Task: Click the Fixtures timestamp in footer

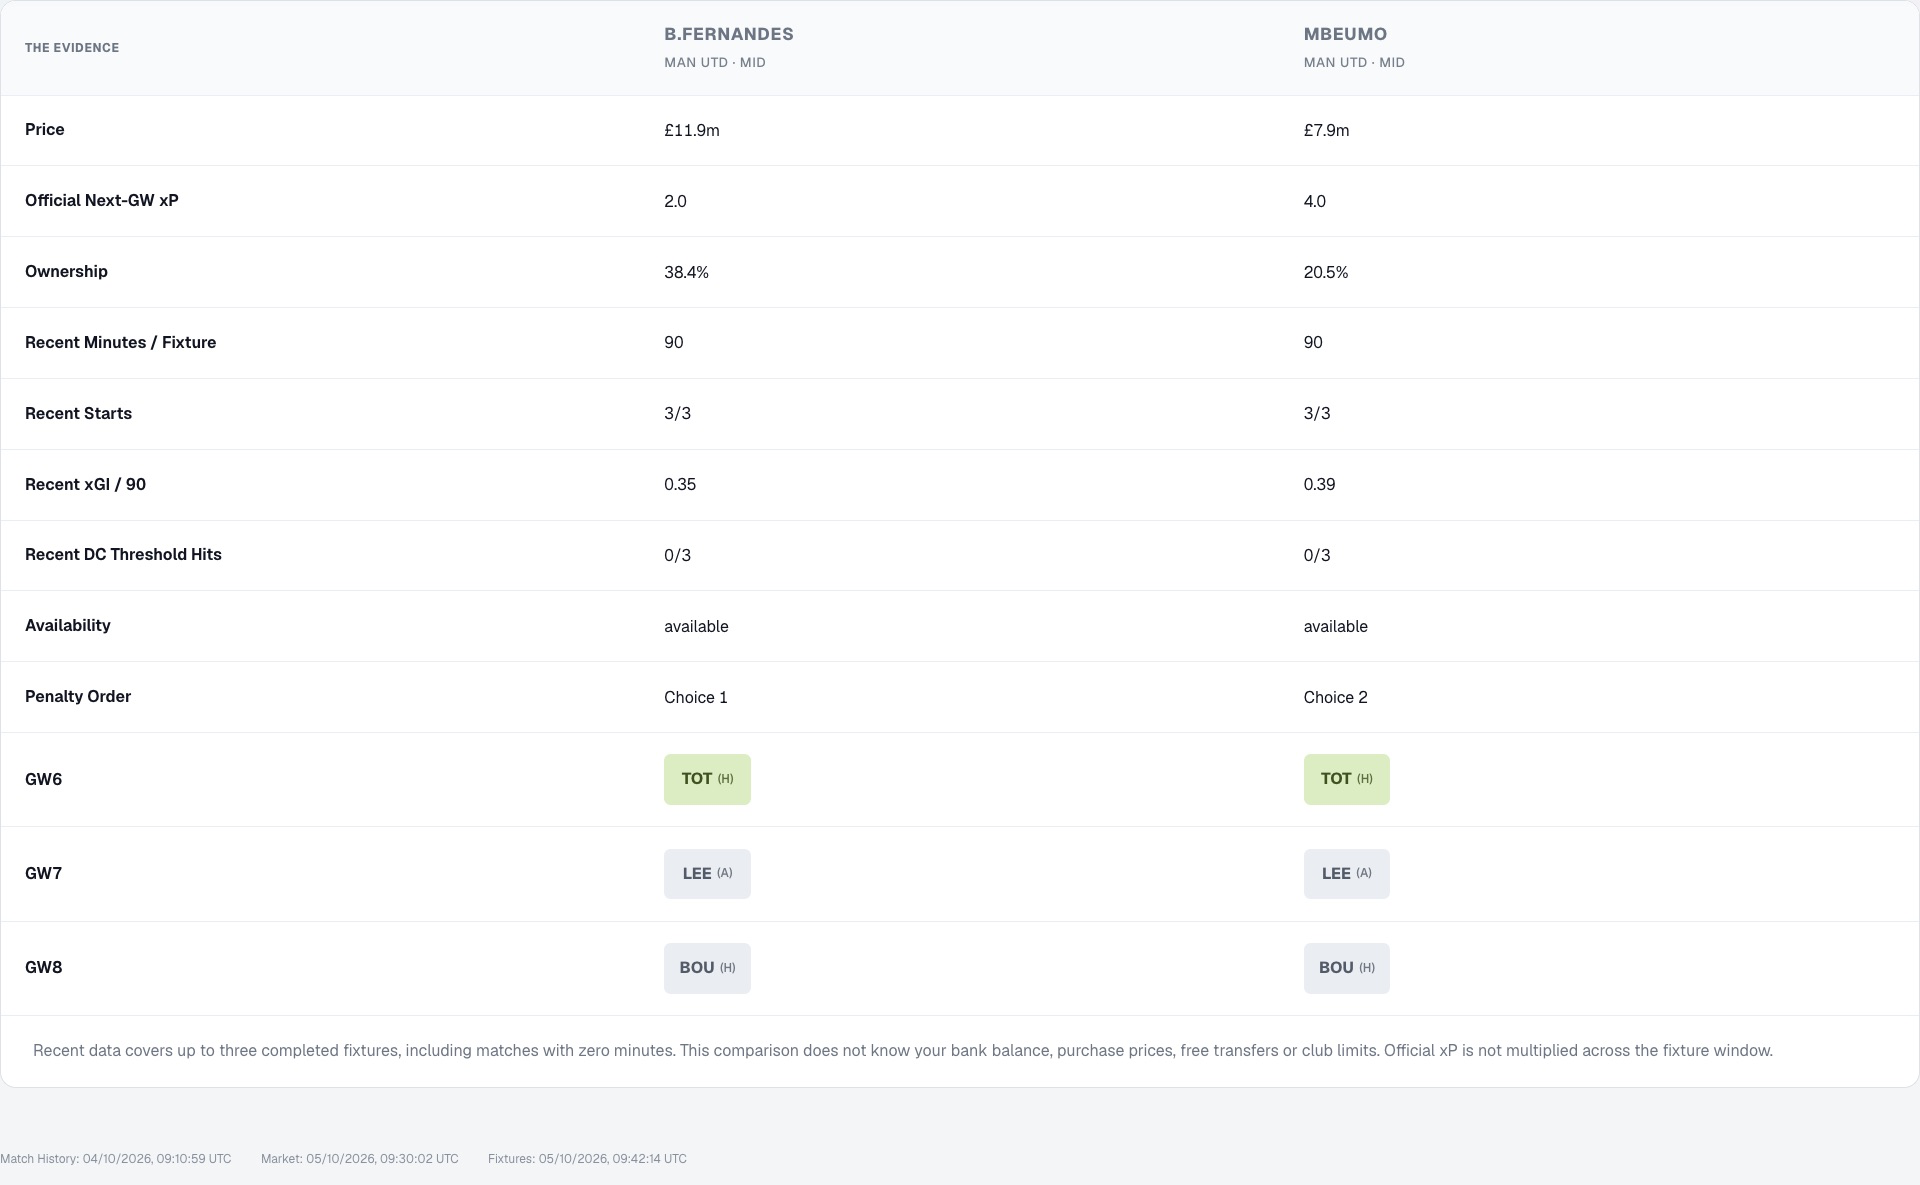Action: click(x=587, y=1159)
